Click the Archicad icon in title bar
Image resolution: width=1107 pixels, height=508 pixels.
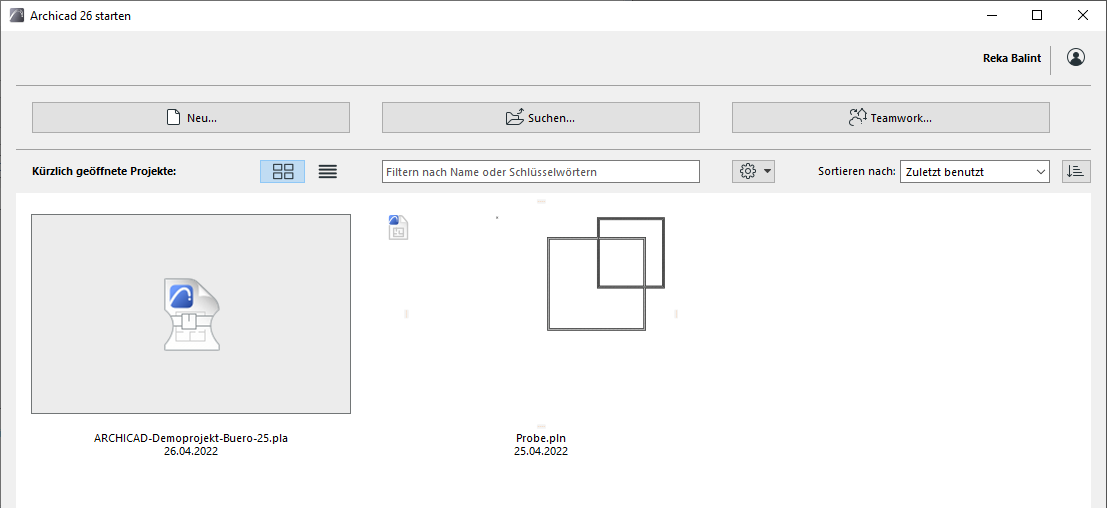point(18,16)
